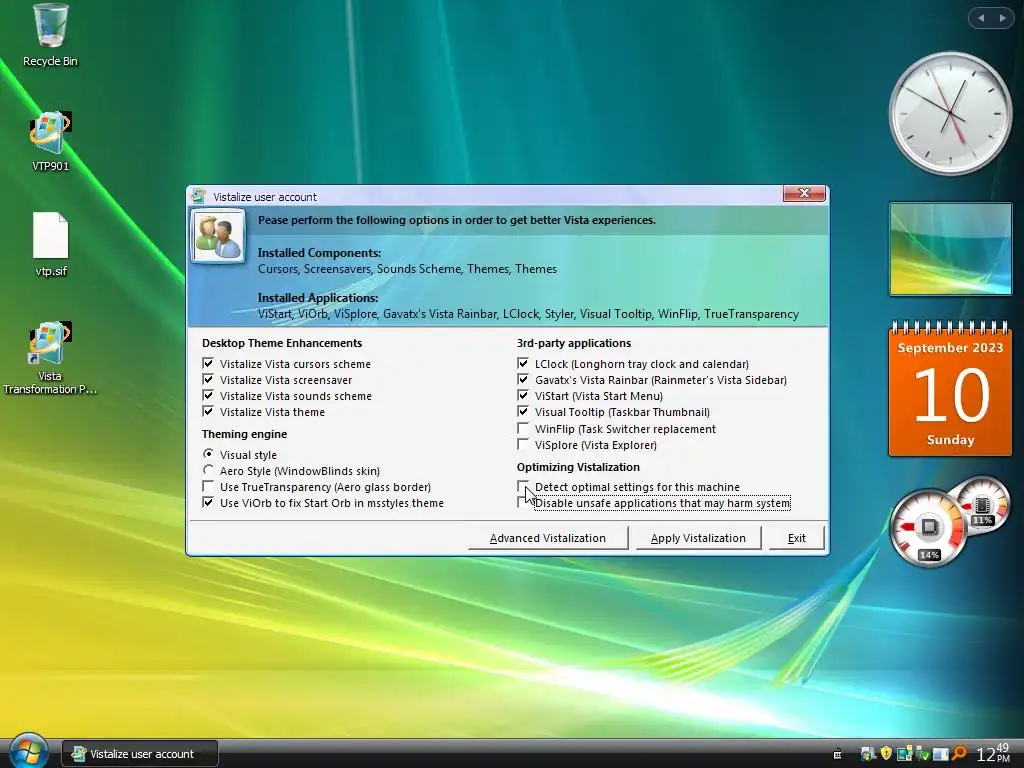Select the vtp.sif file icon
1024x768 pixels.
tap(50, 244)
